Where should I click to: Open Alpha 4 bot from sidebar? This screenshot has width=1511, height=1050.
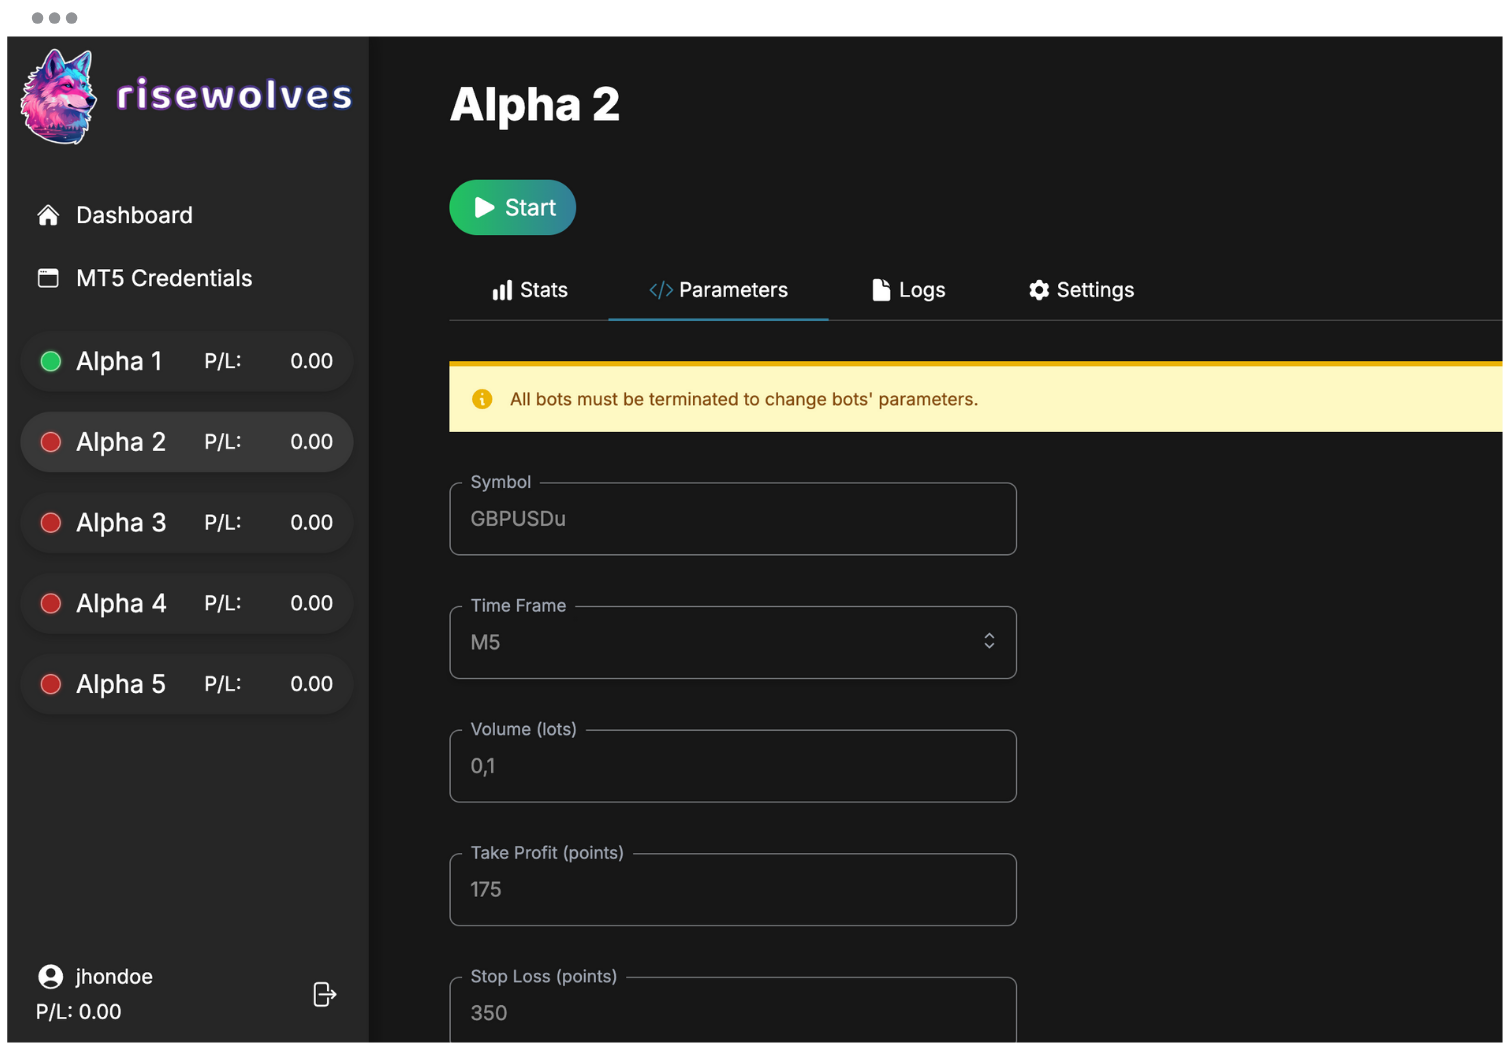pos(187,604)
